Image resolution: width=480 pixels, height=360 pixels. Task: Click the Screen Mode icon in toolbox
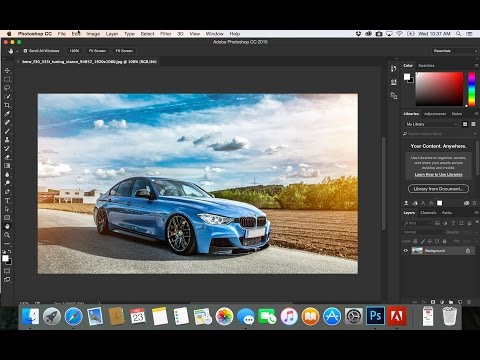click(7, 280)
